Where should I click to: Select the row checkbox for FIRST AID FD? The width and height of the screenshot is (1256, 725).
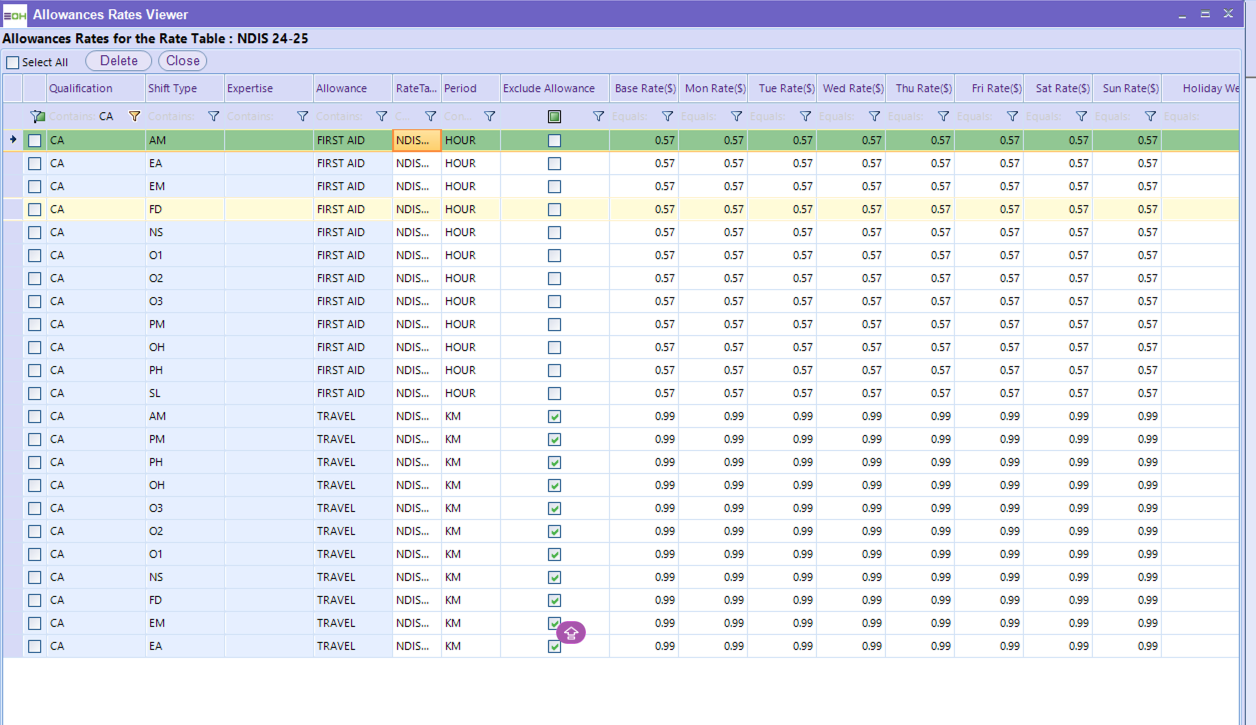pos(35,210)
